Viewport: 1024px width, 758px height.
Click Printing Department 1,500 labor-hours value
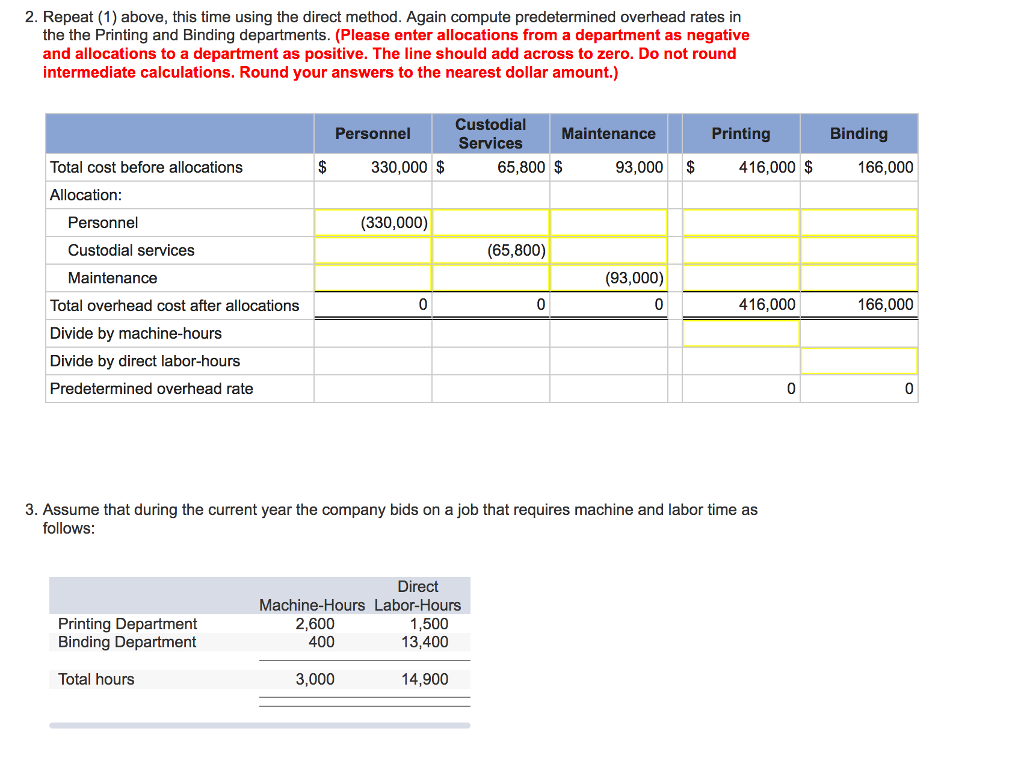[428, 624]
